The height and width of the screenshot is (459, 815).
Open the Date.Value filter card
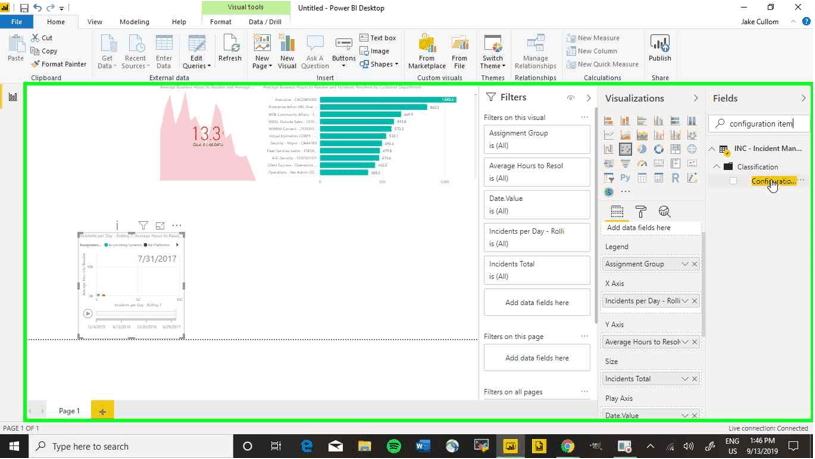coord(537,205)
